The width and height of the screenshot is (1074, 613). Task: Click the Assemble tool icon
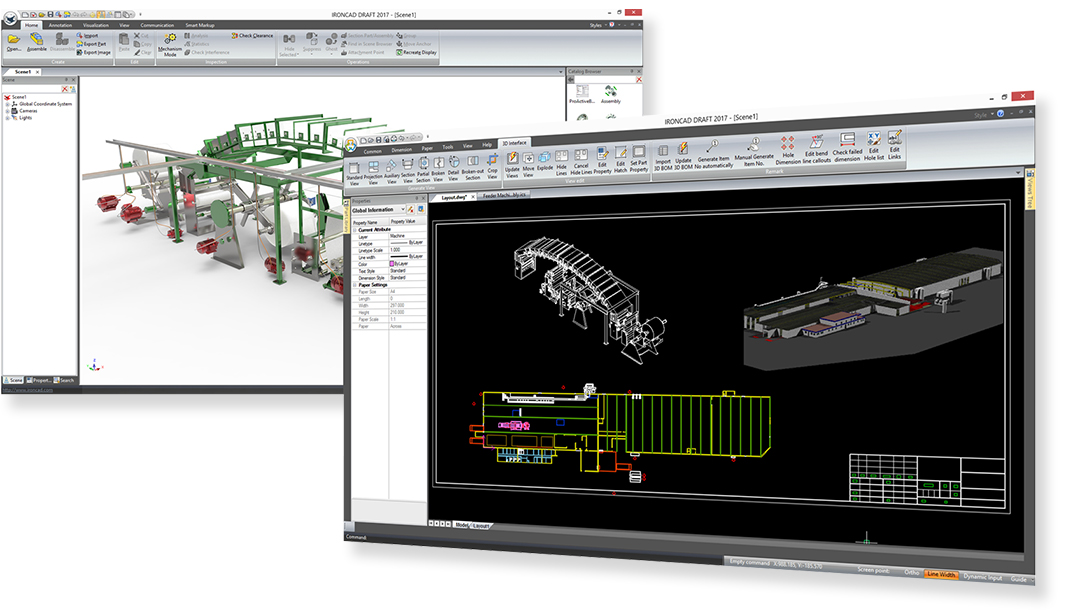click(37, 41)
